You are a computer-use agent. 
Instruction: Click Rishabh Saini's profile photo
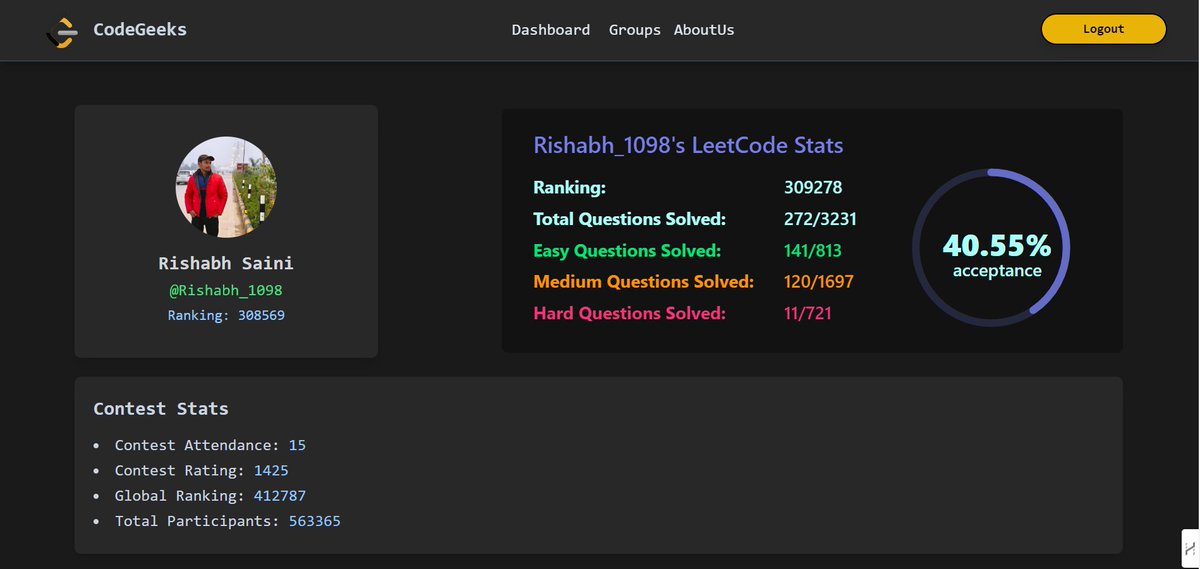(x=226, y=187)
